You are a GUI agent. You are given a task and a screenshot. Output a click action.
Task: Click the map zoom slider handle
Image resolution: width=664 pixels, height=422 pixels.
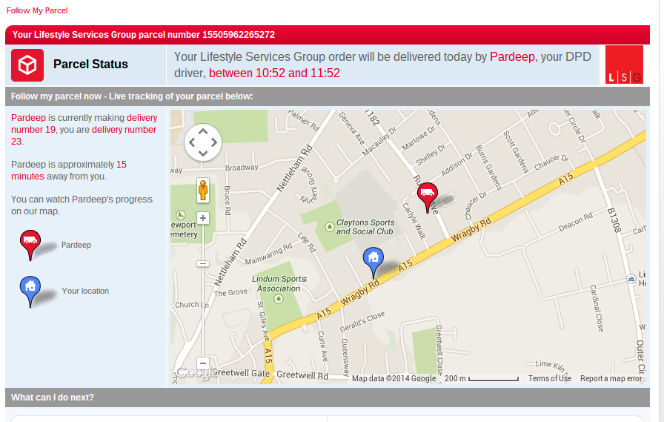203,264
